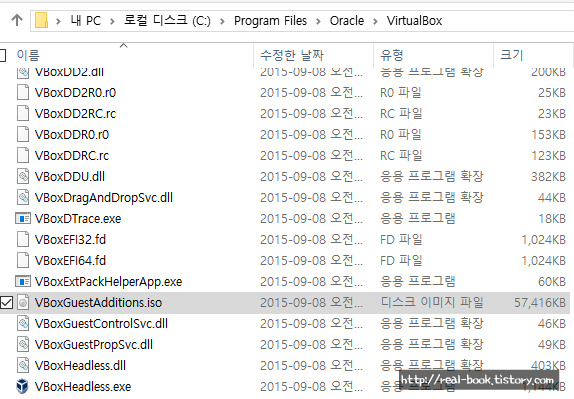The height and width of the screenshot is (399, 574).
Task: Select the VBoxDDRC.rc file name
Action: pos(72,156)
